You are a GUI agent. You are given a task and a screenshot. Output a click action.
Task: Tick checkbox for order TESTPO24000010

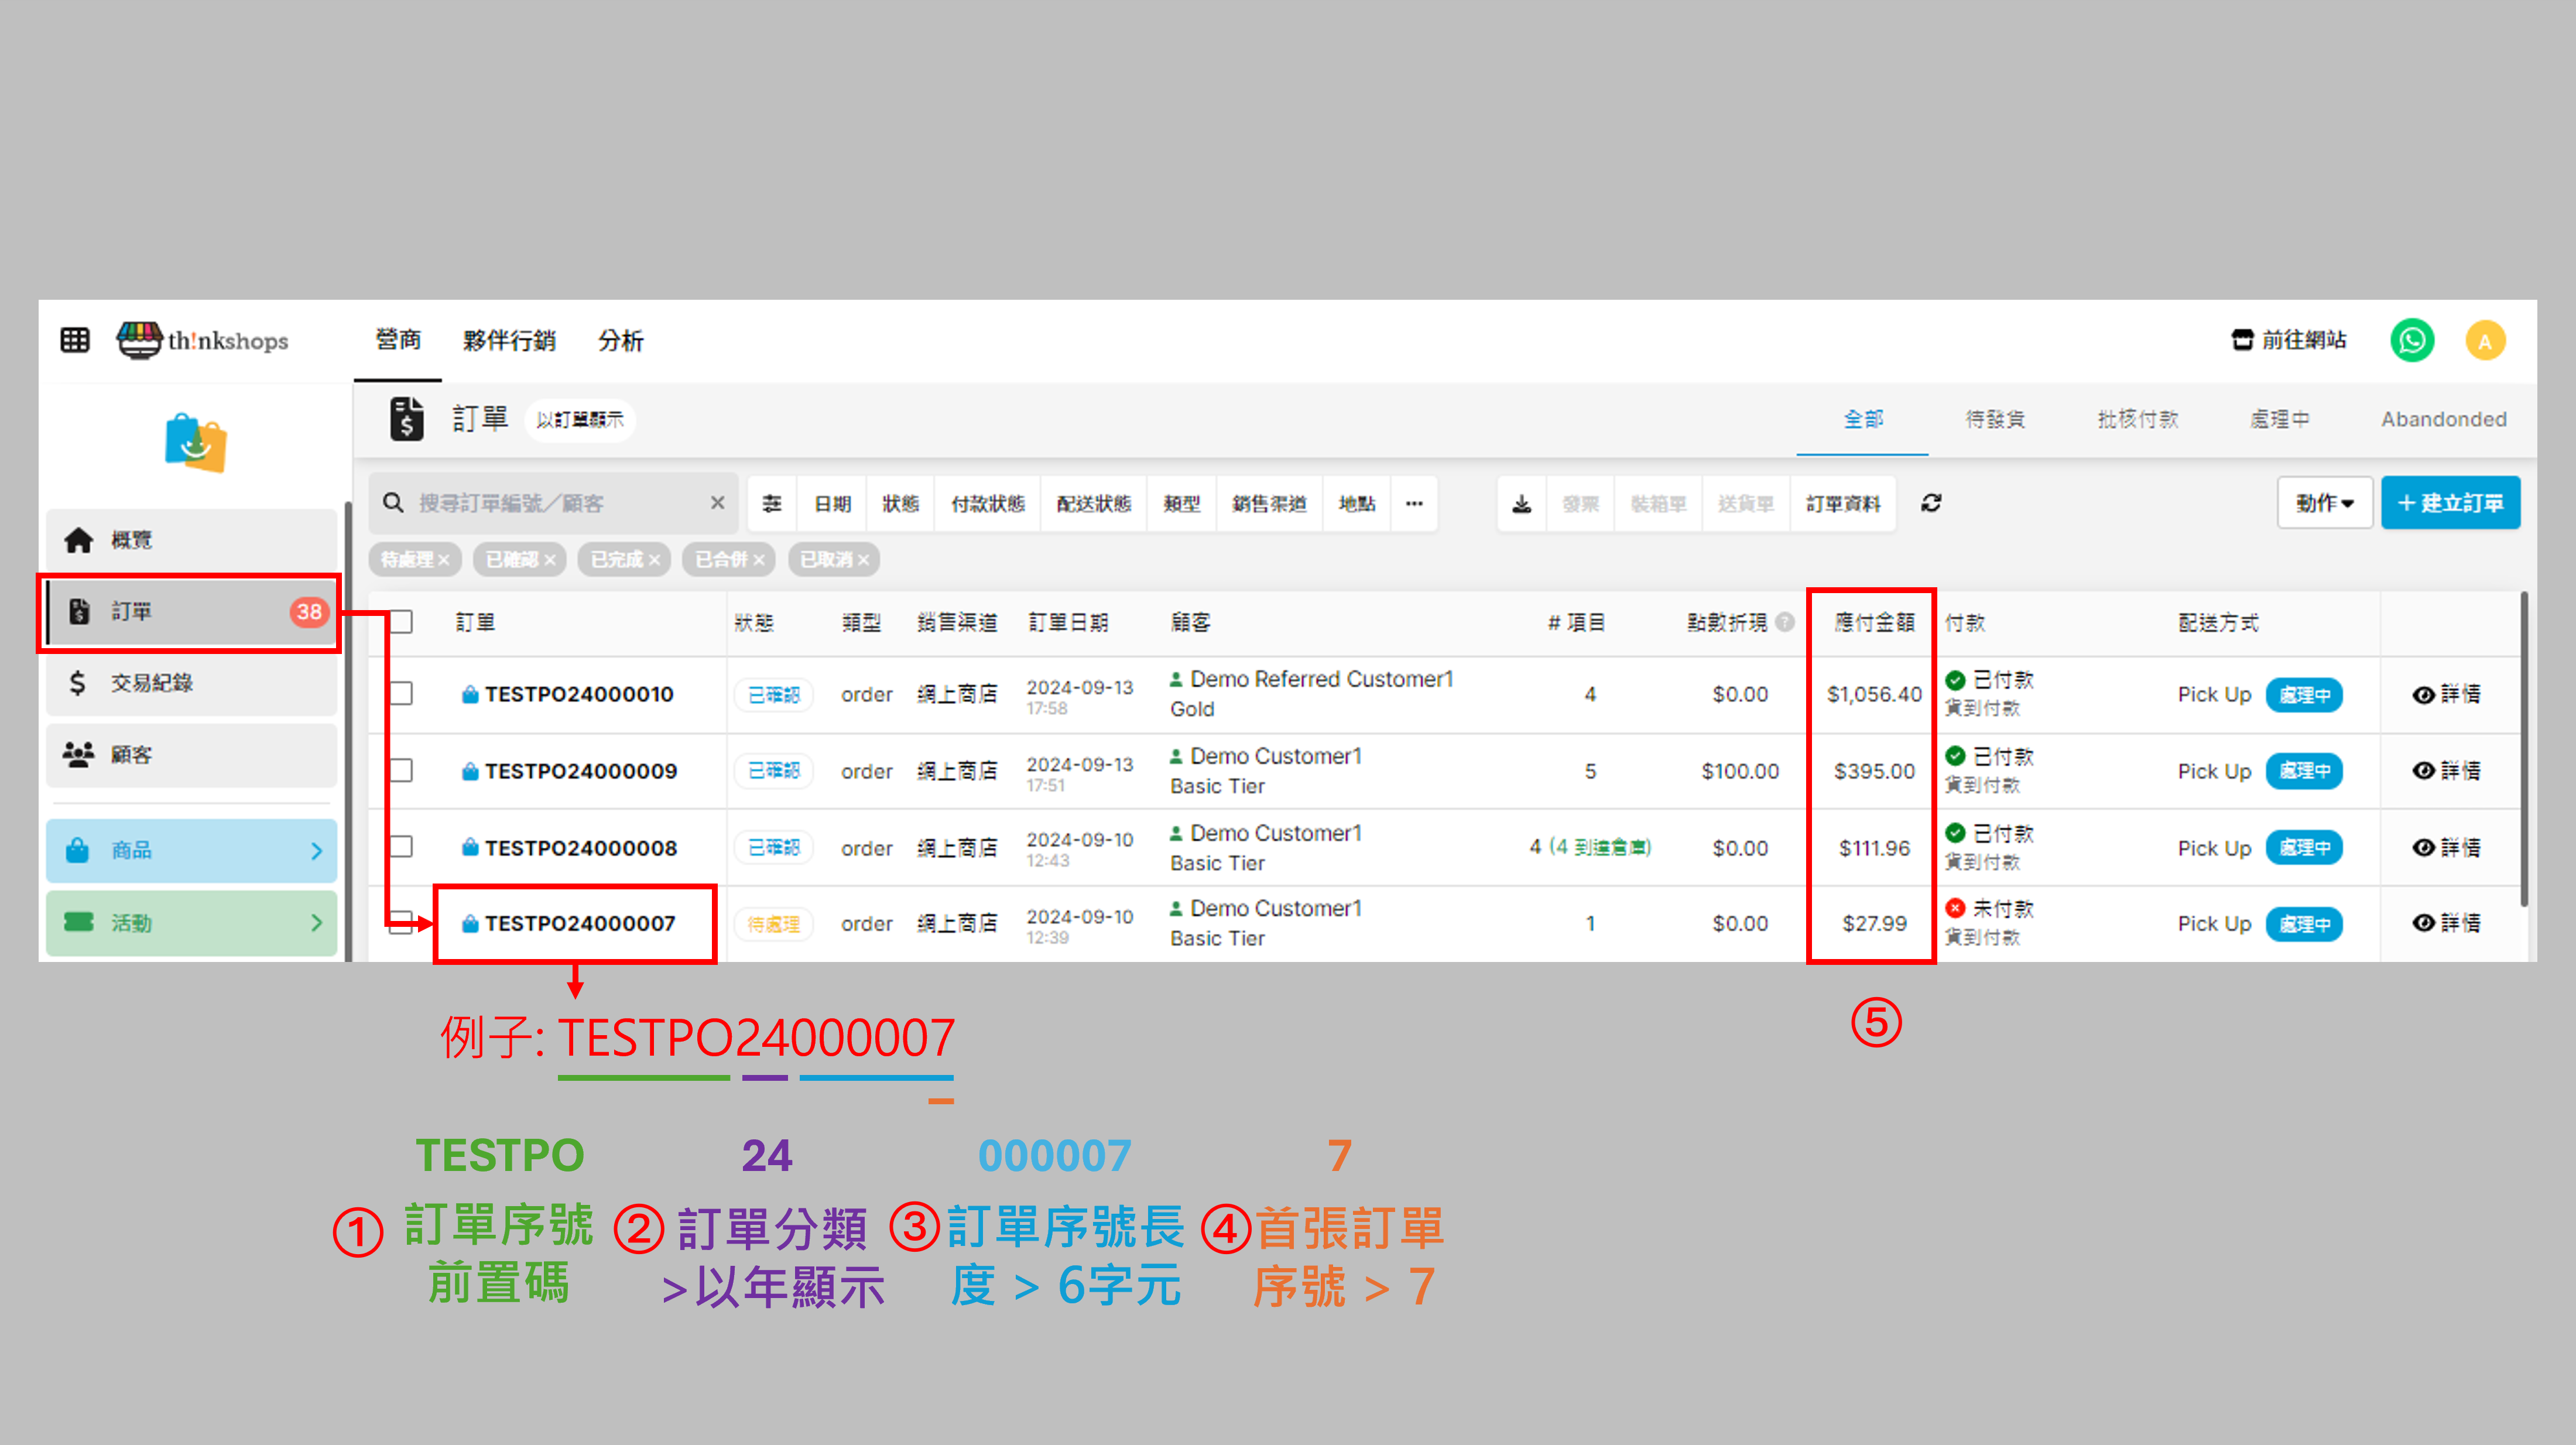pyautogui.click(x=401, y=693)
